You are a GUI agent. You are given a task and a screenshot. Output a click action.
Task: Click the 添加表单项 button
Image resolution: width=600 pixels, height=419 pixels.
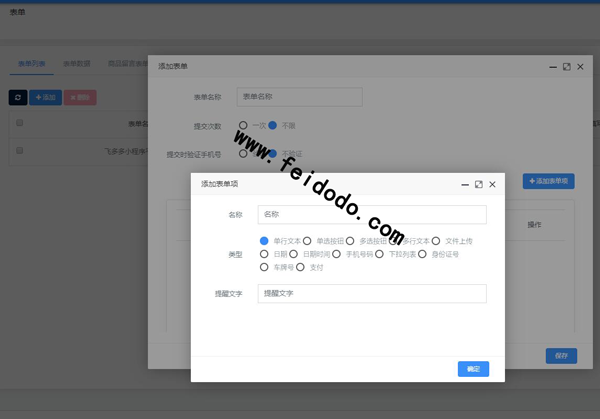click(548, 181)
